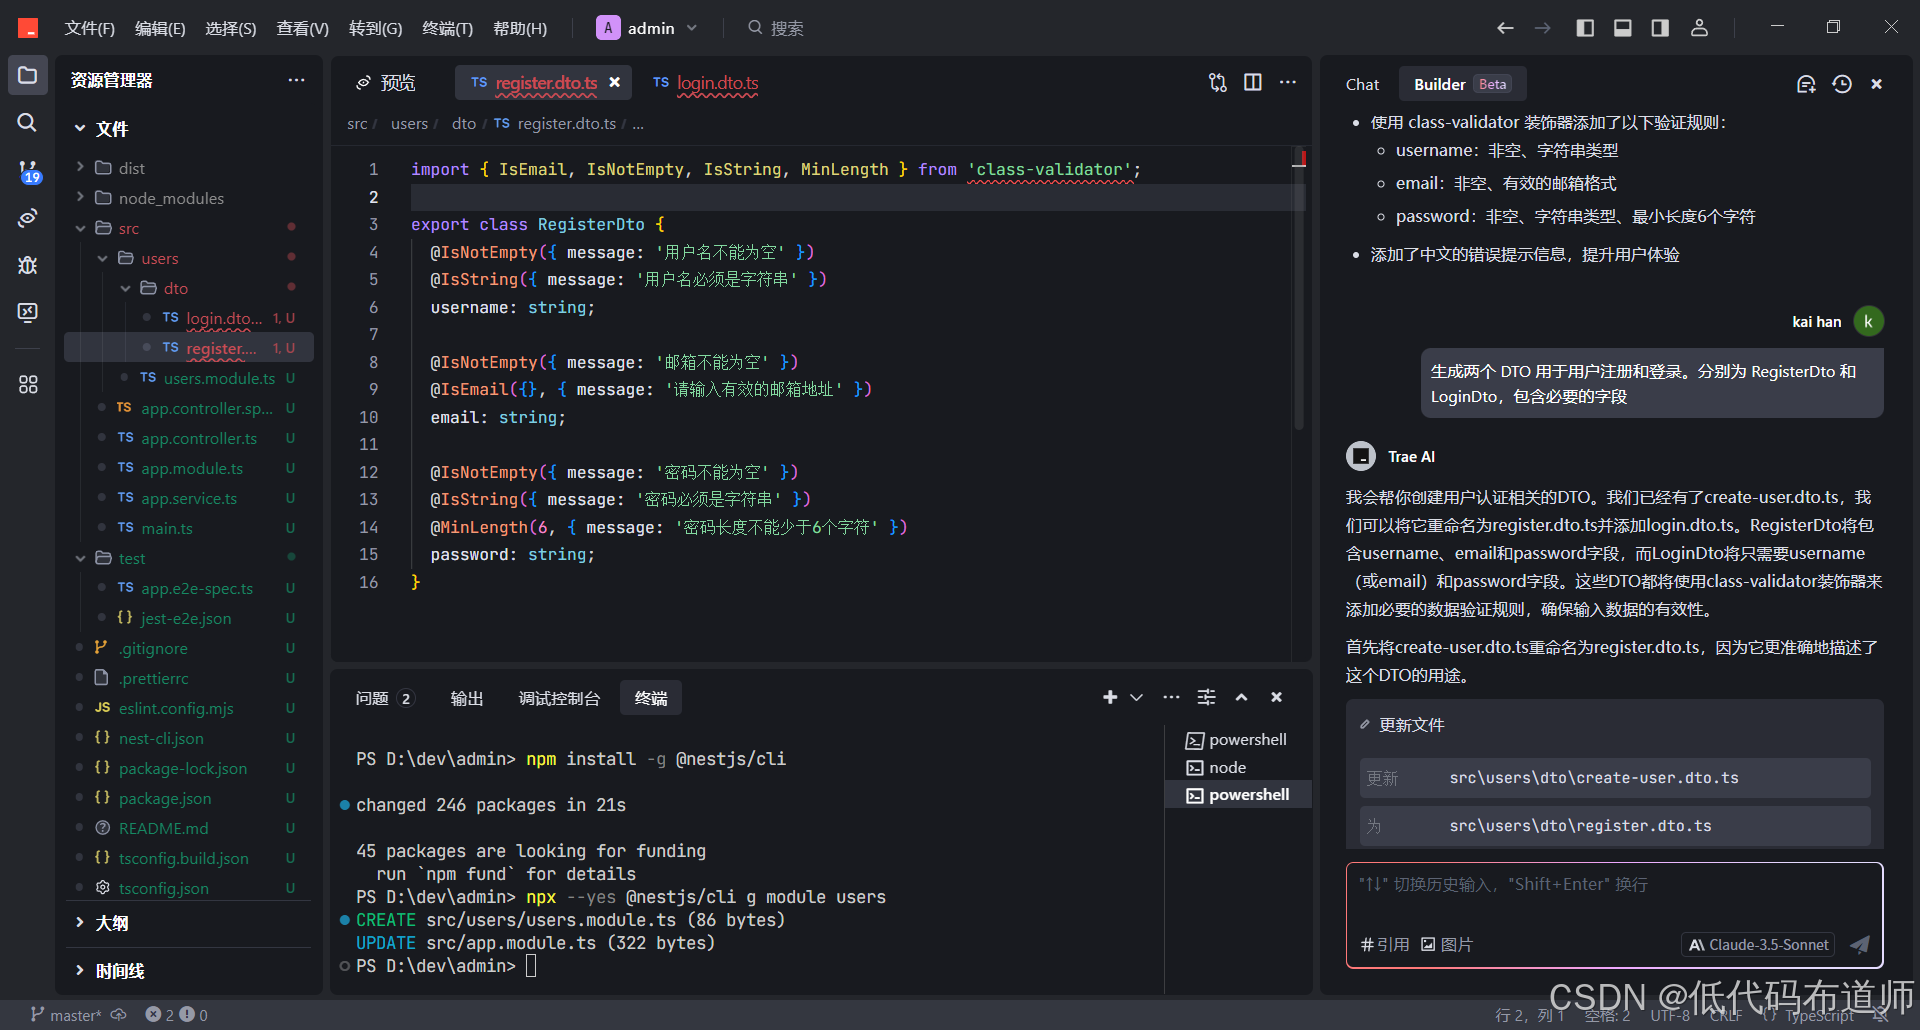Add a #引用 reference to chat

1385,944
